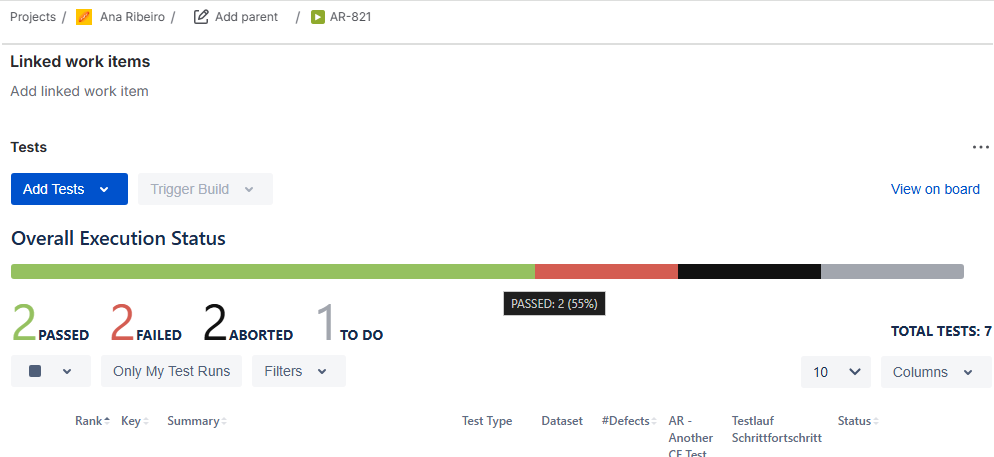Image resolution: width=994 pixels, height=457 pixels.
Task: Open the Filters dropdown
Action: (x=298, y=371)
